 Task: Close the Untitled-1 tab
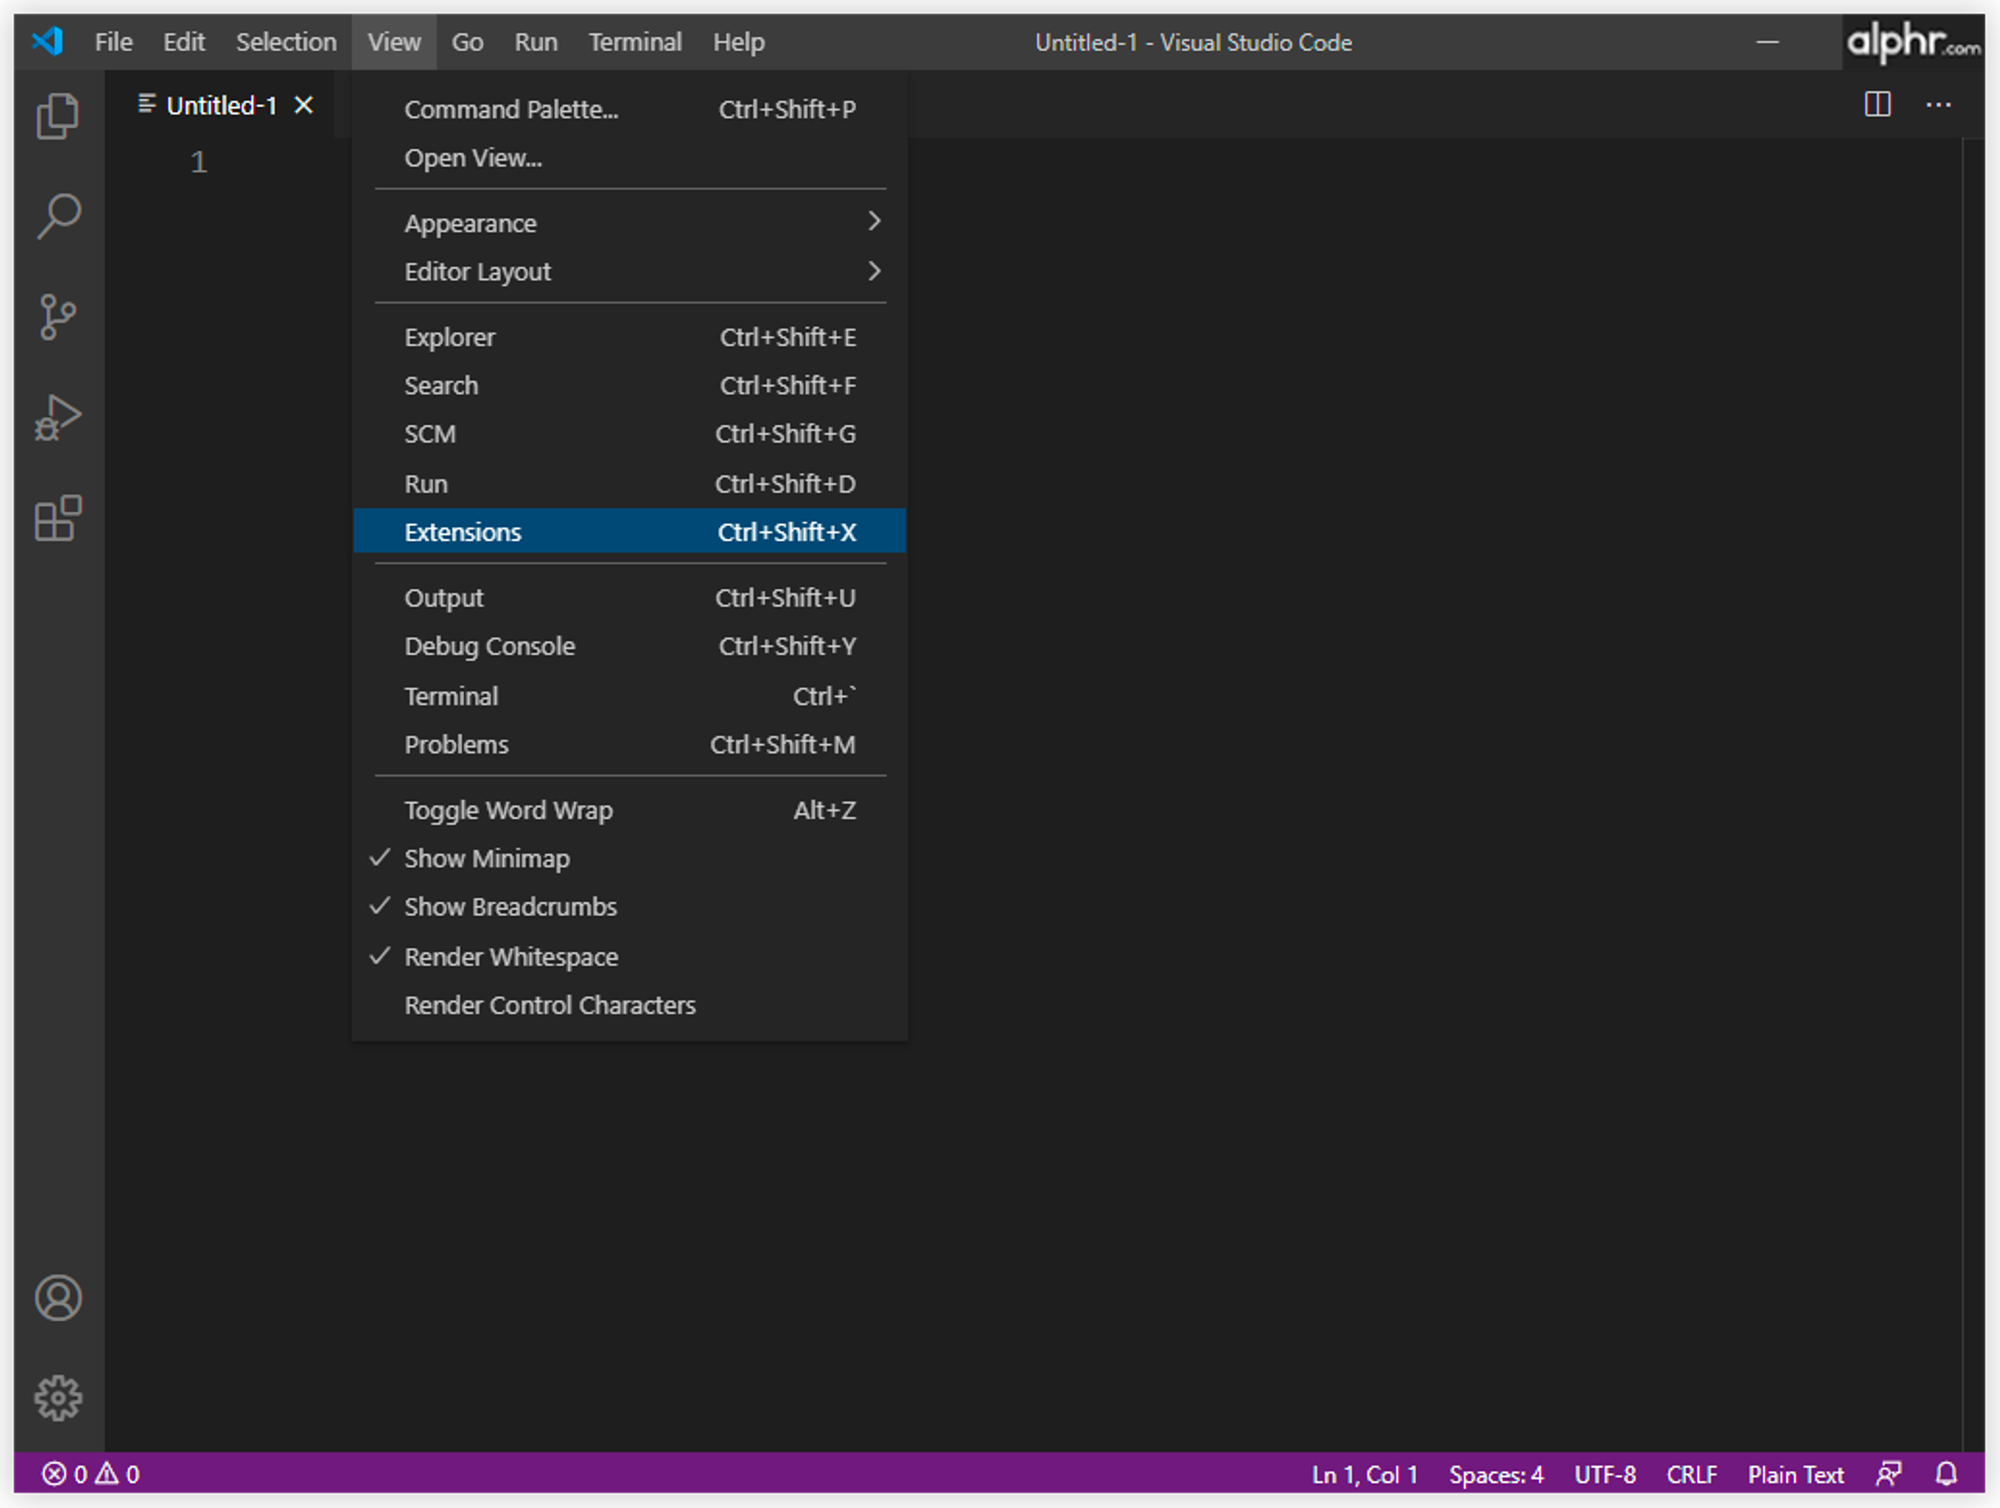tap(303, 104)
